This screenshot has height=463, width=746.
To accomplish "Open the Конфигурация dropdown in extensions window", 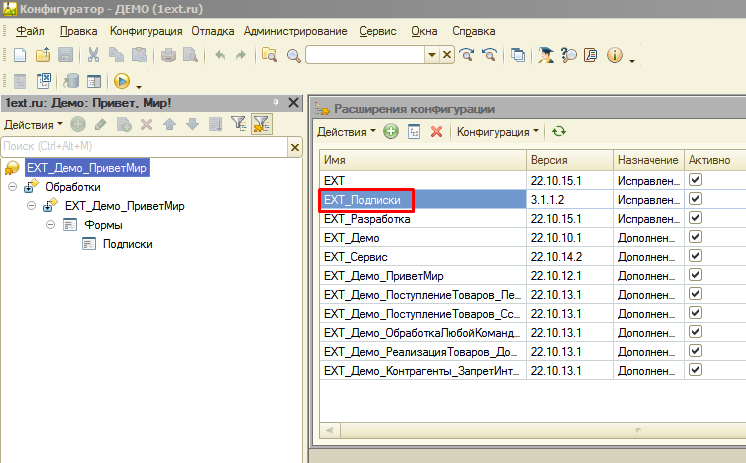I will 497,132.
